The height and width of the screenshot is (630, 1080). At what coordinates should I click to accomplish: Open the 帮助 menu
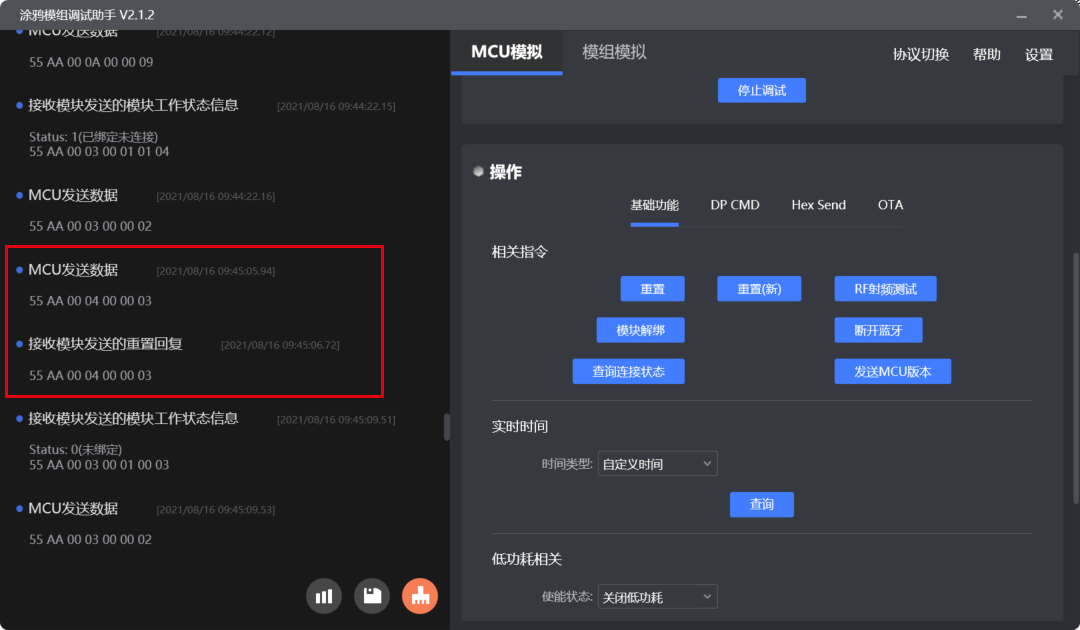pyautogui.click(x=987, y=54)
